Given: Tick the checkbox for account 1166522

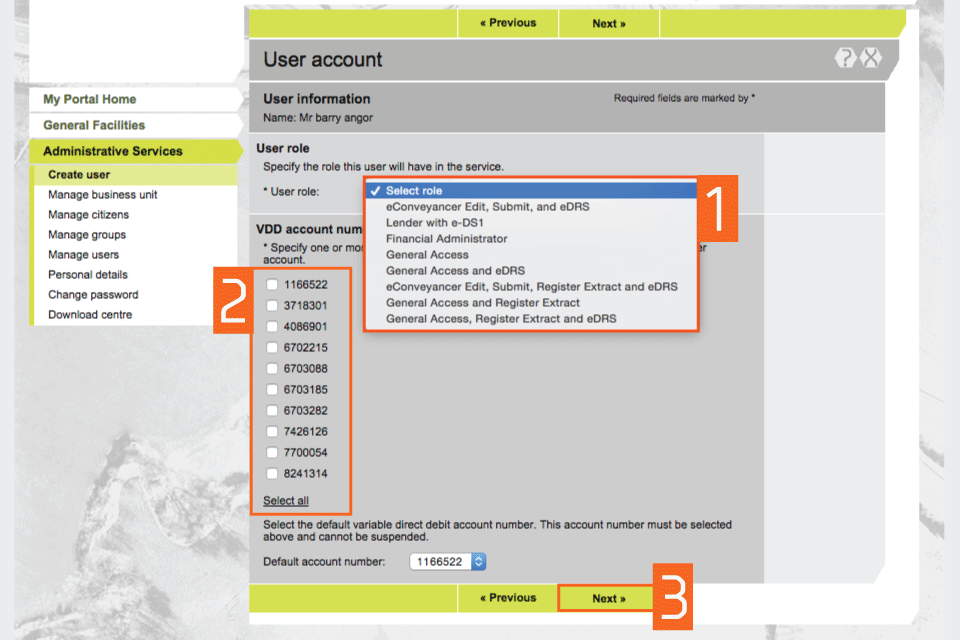Looking at the screenshot, I should pyautogui.click(x=272, y=285).
